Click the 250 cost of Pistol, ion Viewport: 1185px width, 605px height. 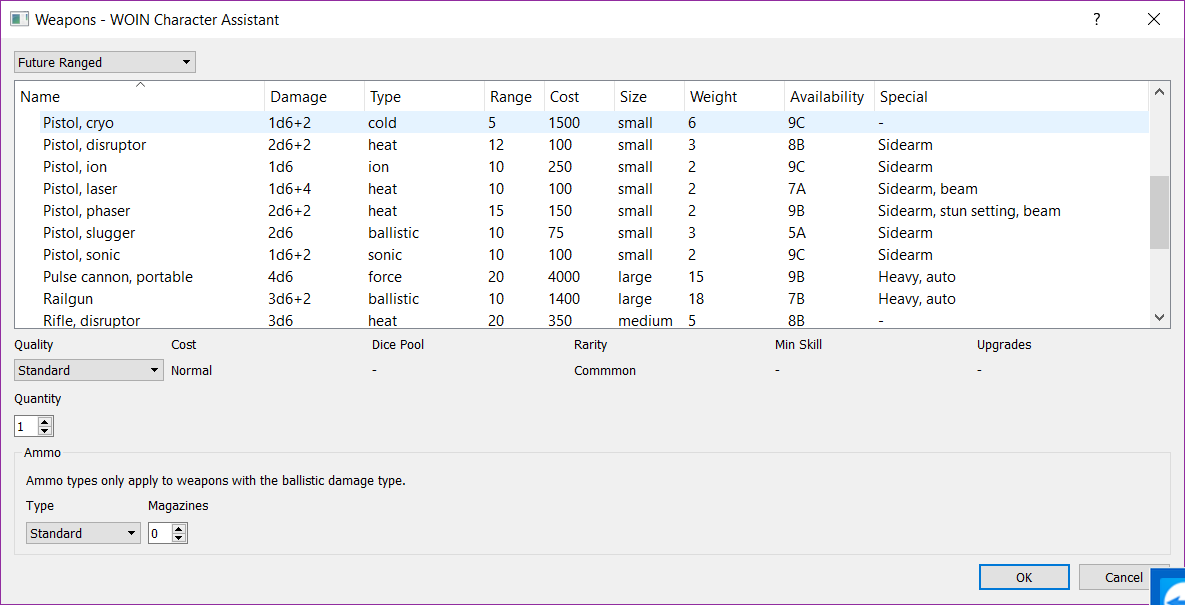coord(560,166)
